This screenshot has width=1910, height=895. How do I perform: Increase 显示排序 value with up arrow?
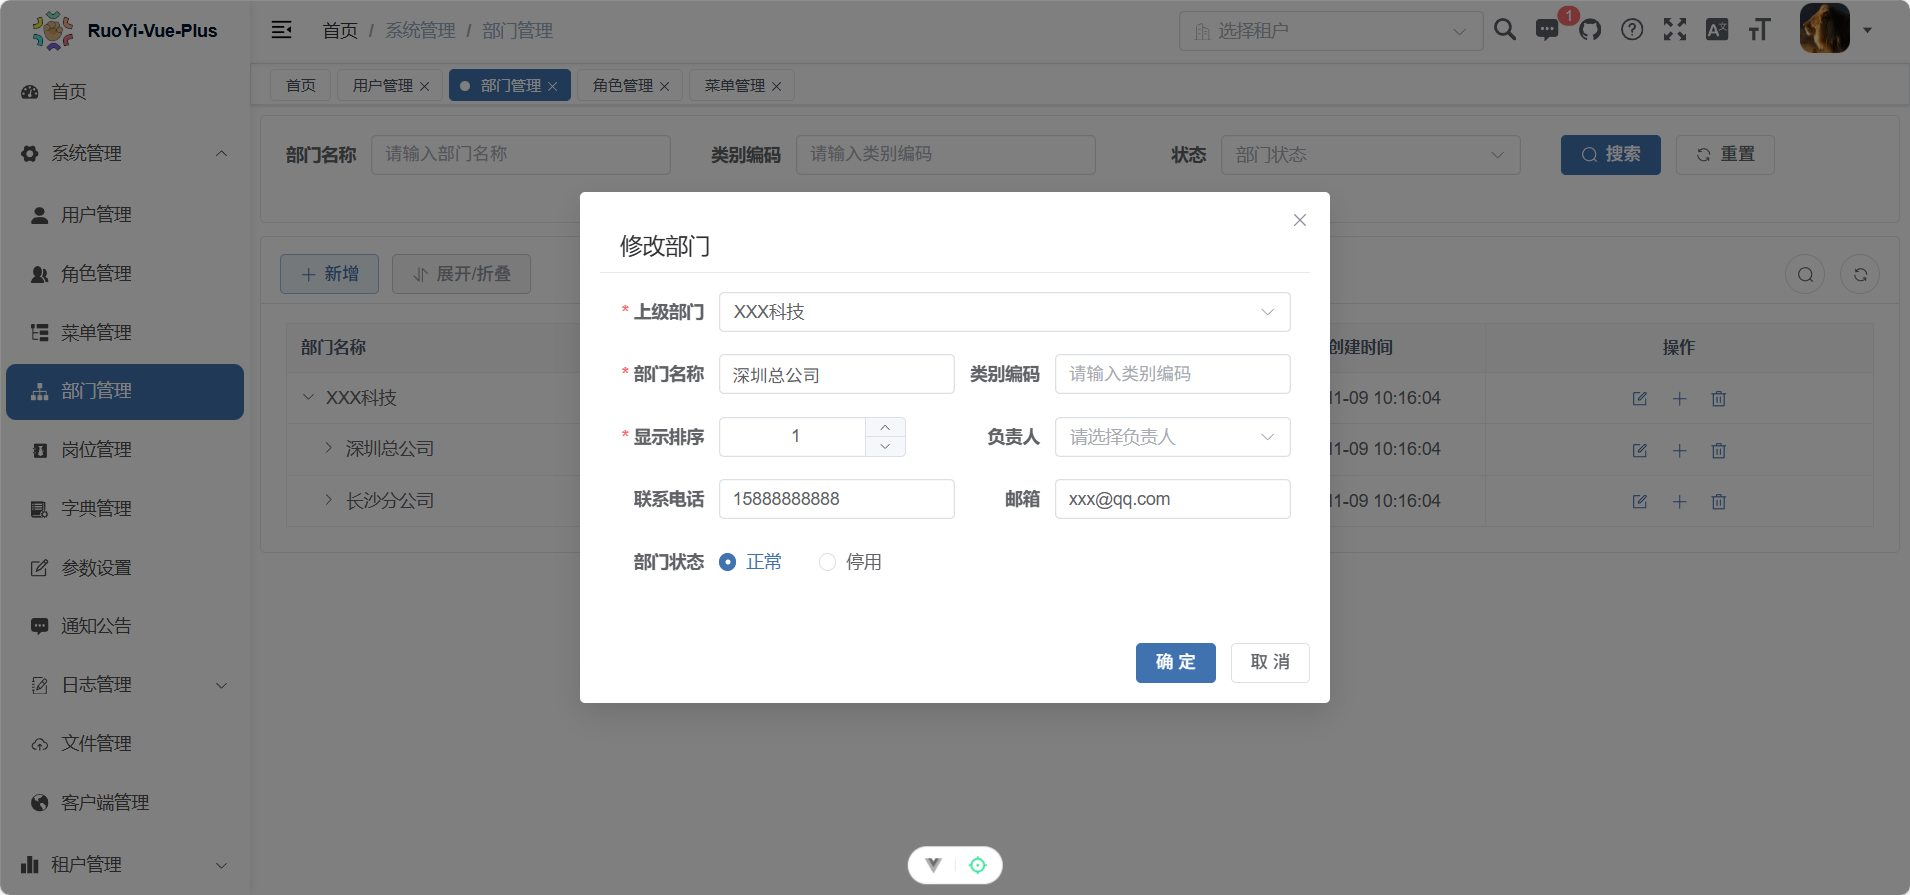885,427
